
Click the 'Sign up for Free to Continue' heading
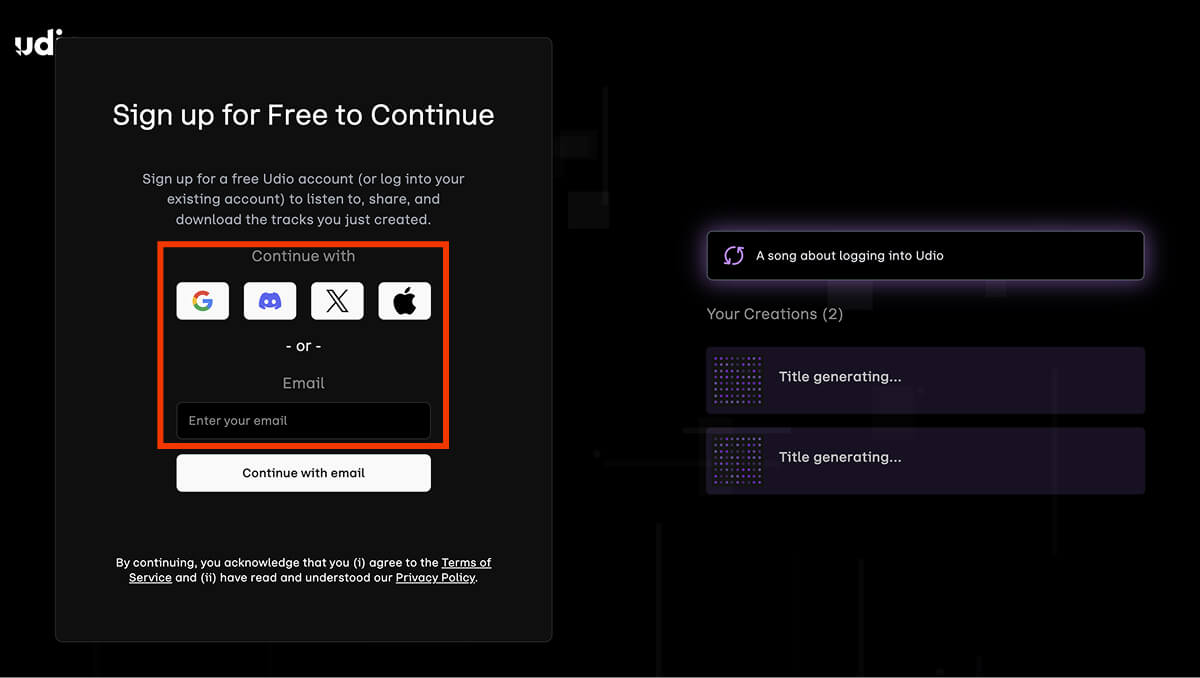click(x=303, y=115)
